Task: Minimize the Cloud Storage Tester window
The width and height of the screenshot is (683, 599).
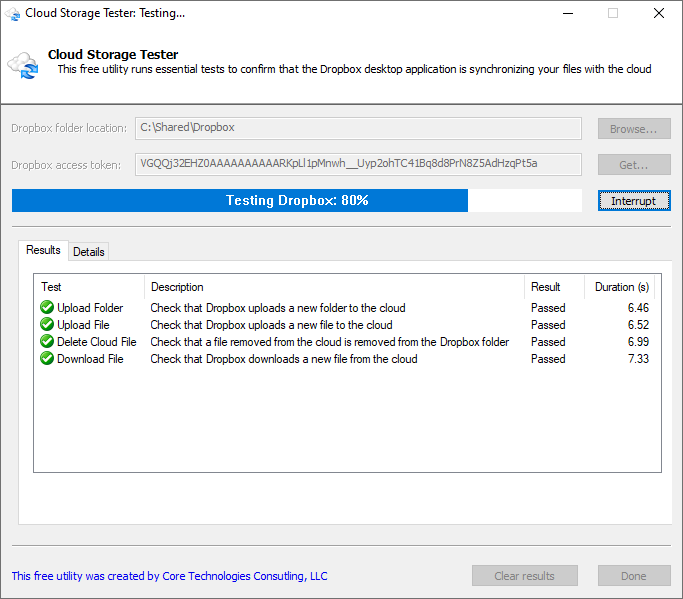Action: pos(568,14)
